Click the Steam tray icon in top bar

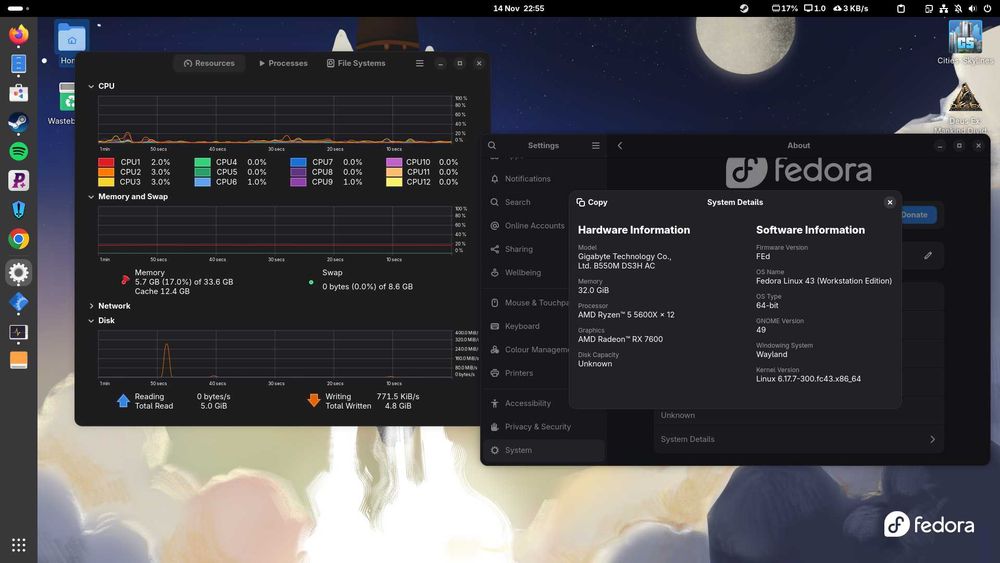(x=744, y=8)
